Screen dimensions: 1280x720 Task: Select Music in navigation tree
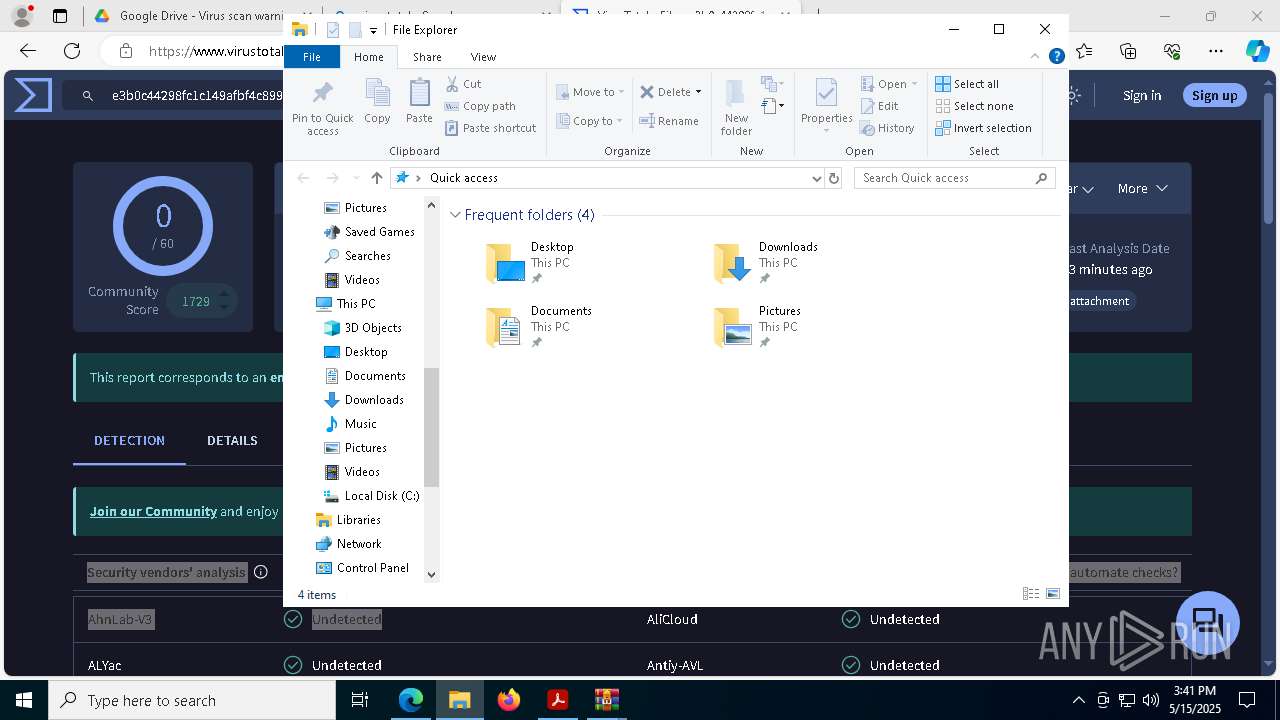[x=351, y=424]
